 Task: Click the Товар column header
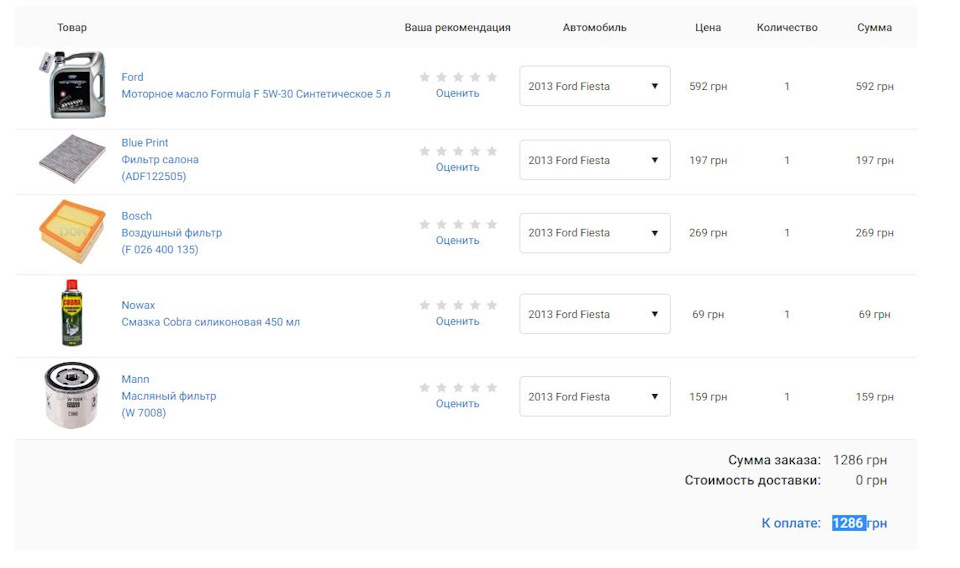coord(72,28)
